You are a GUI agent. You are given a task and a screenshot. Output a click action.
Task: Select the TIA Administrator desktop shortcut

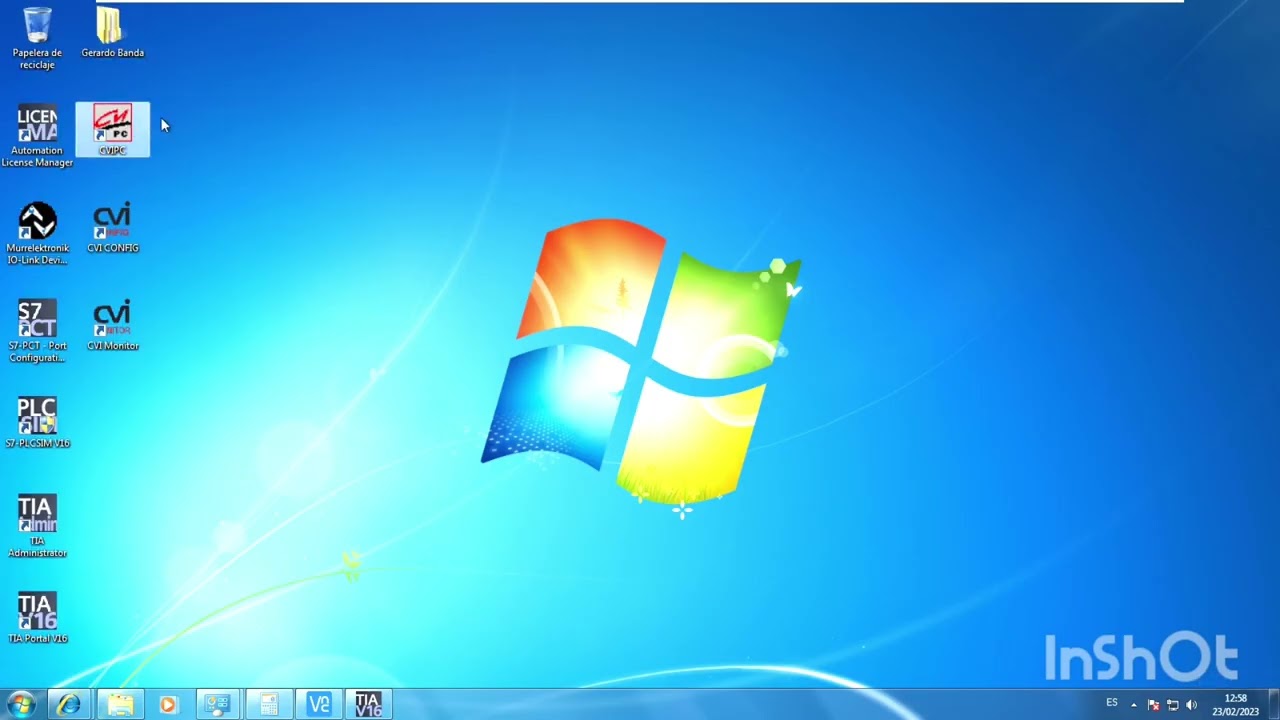tap(37, 527)
